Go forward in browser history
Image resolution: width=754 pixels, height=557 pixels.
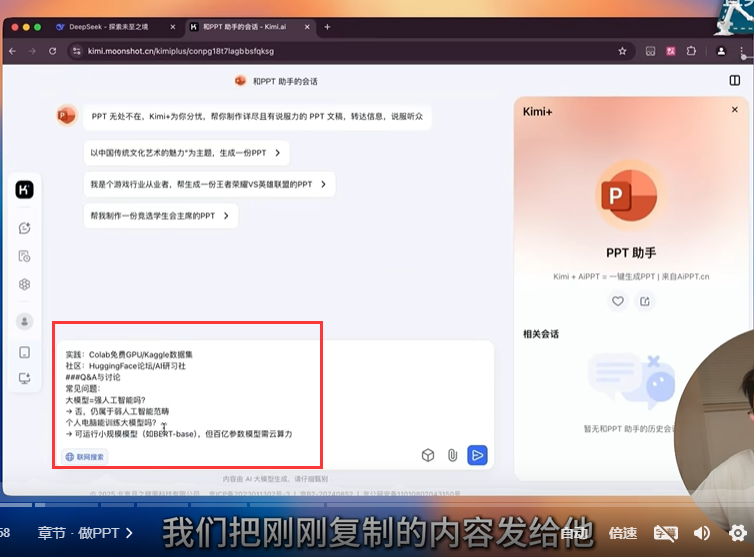32,51
